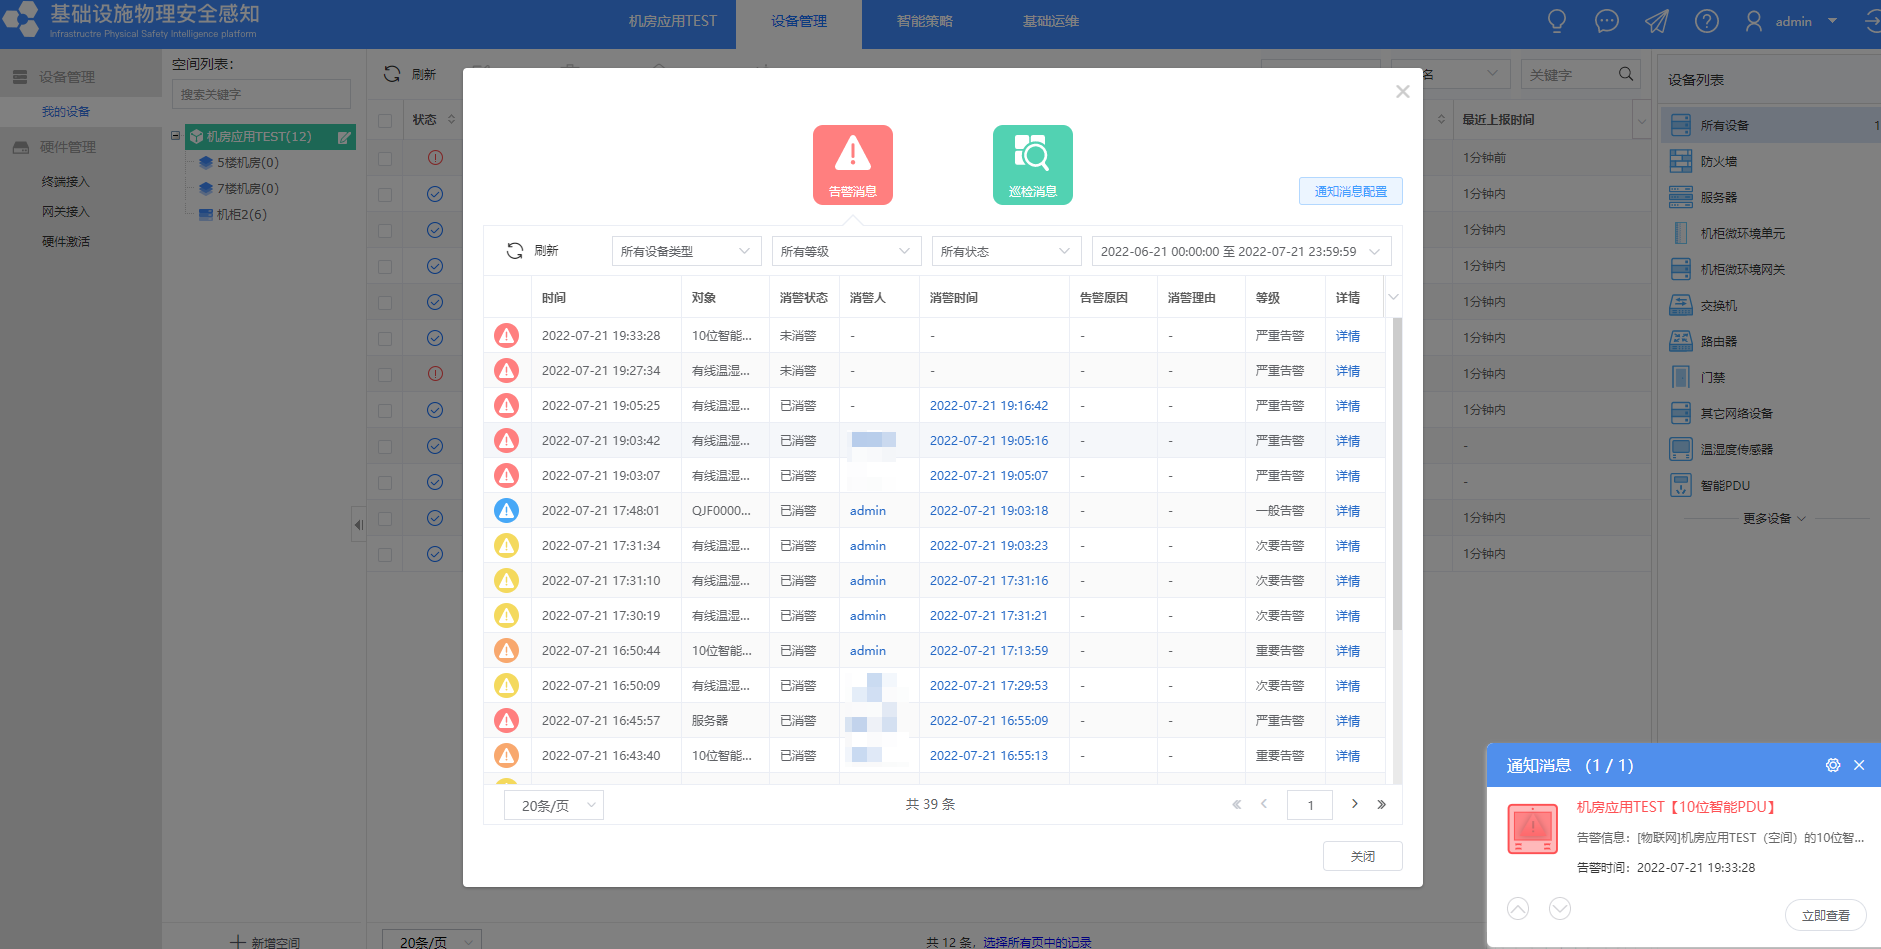
Task: Collapse the 机房应用TEST tree node
Action: (x=176, y=136)
